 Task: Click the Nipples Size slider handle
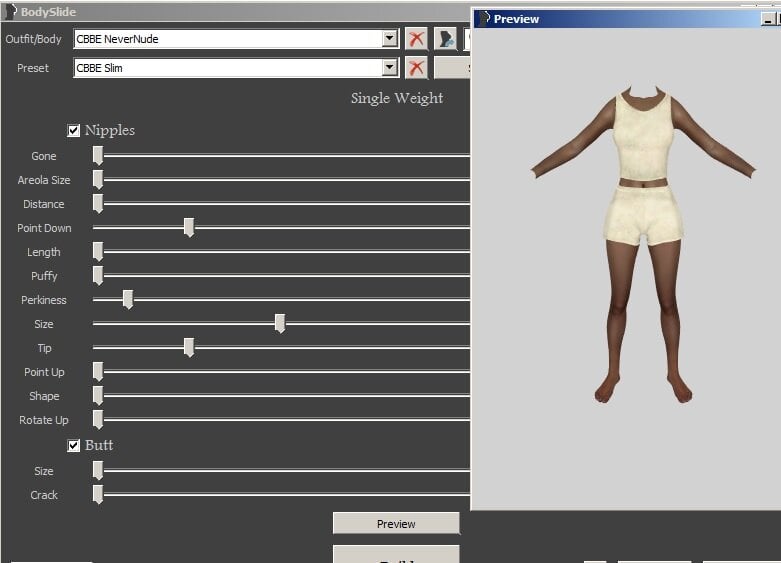tap(280, 323)
